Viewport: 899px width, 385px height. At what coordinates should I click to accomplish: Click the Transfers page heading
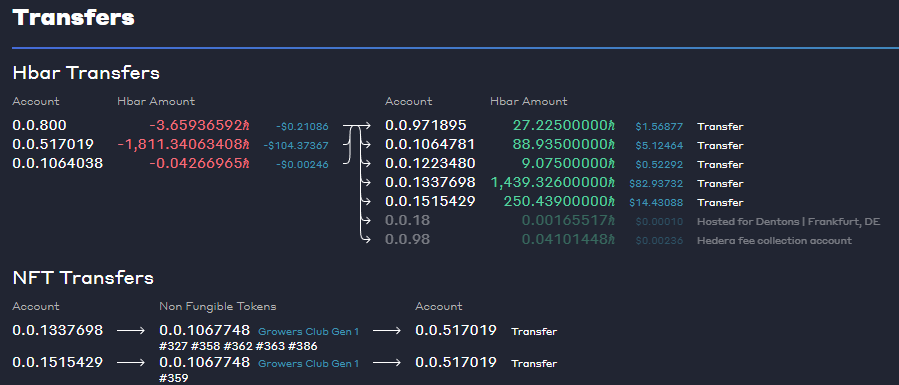click(x=73, y=17)
